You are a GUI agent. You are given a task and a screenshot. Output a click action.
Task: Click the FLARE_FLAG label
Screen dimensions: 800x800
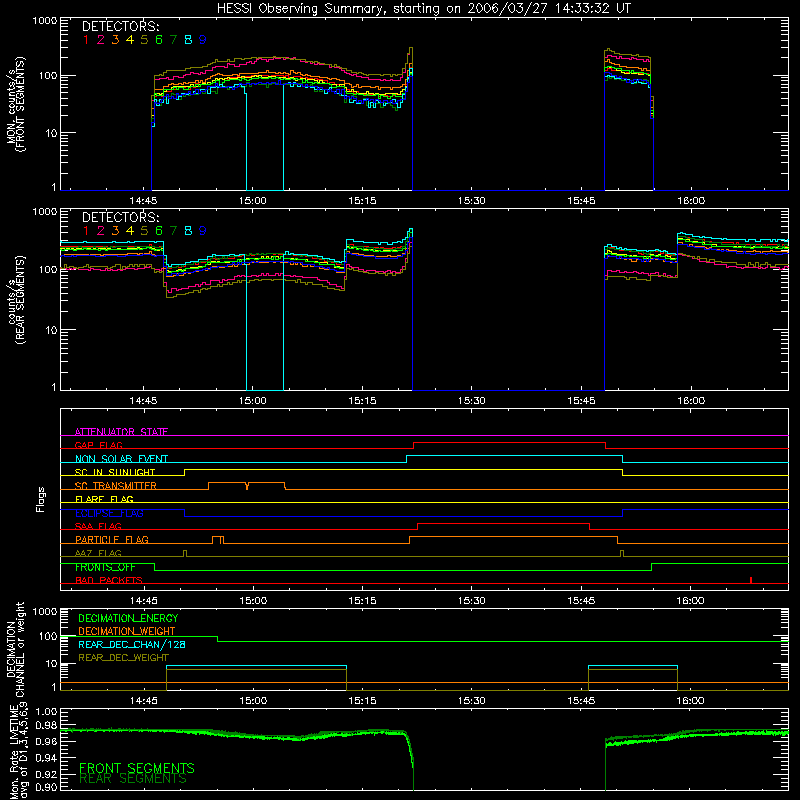pyautogui.click(x=104, y=499)
